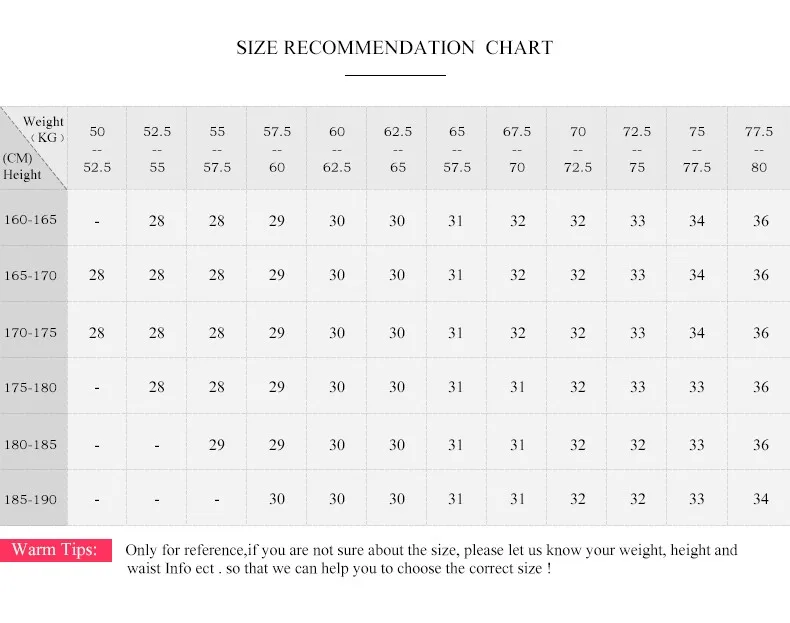The height and width of the screenshot is (623, 790).
Task: Select the 185-190 height row header
Action: 33,499
